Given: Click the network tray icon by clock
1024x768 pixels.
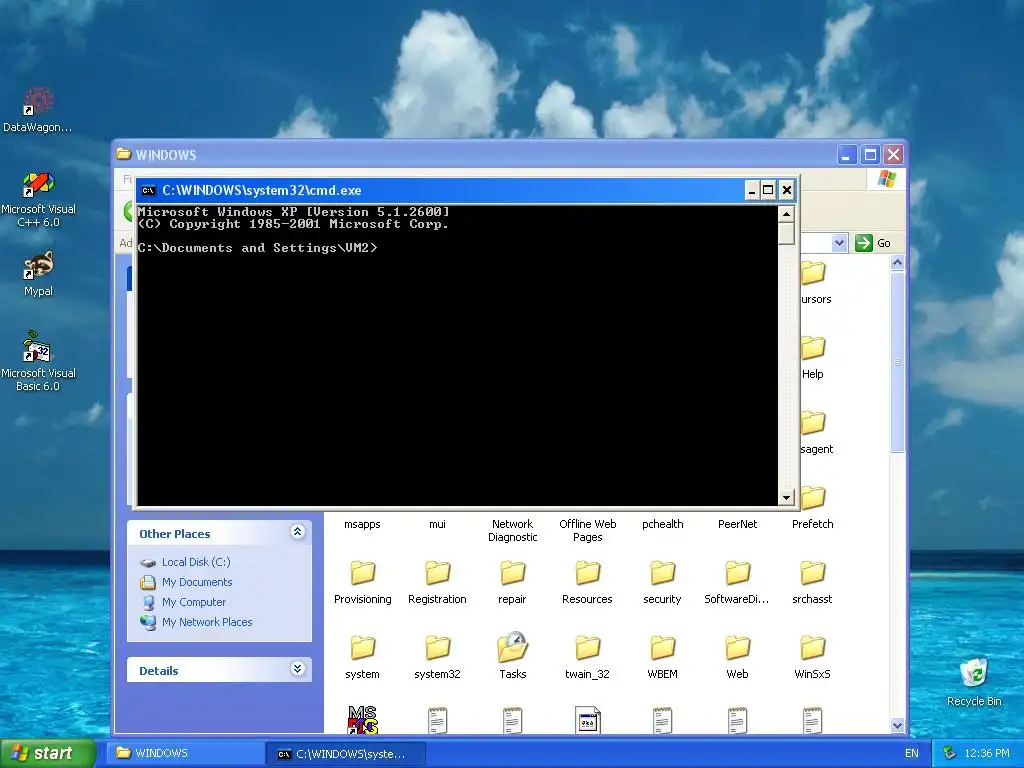Looking at the screenshot, I should pyautogui.click(x=950, y=753).
